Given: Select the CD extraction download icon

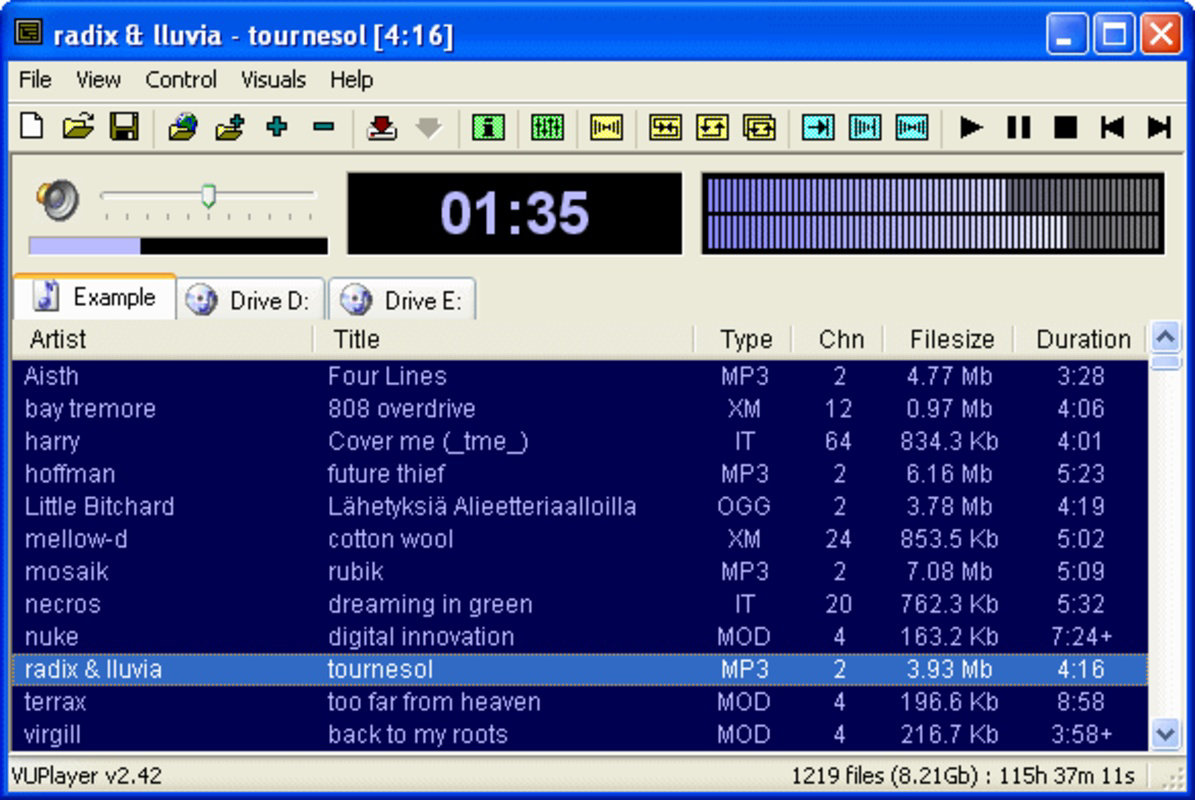Looking at the screenshot, I should [x=379, y=127].
